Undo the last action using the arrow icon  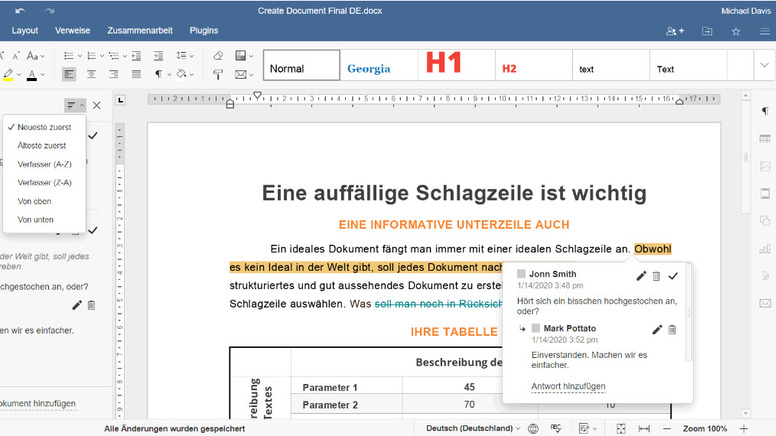coord(20,11)
